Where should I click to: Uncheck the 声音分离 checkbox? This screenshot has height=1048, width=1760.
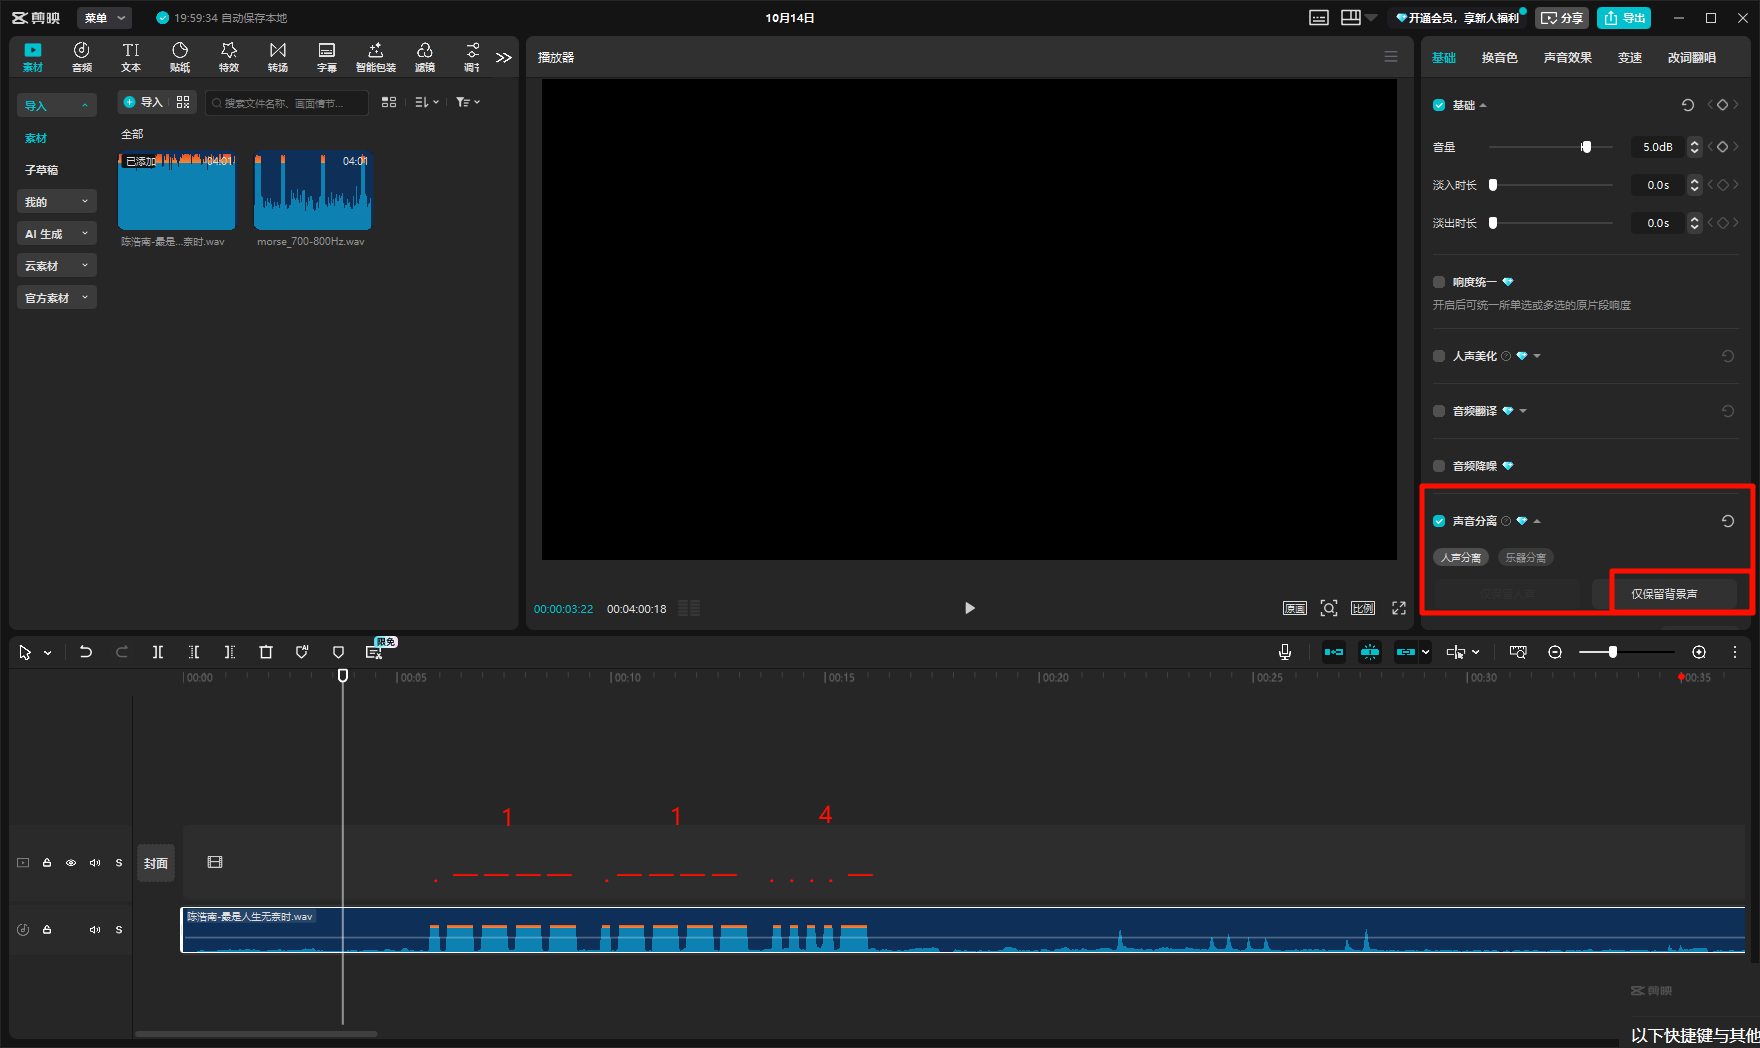click(x=1439, y=521)
